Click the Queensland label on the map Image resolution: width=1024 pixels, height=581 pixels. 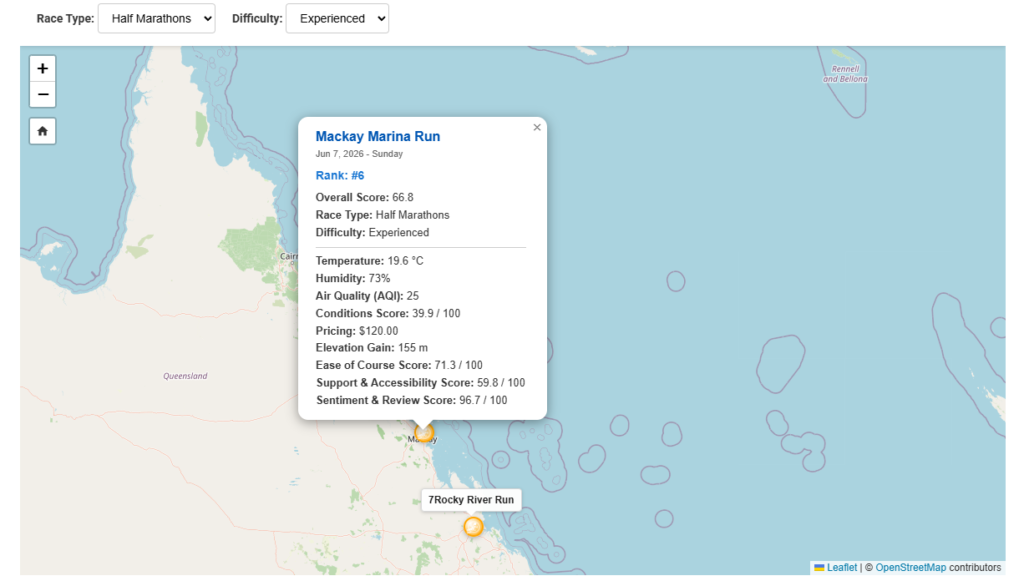[x=185, y=376]
